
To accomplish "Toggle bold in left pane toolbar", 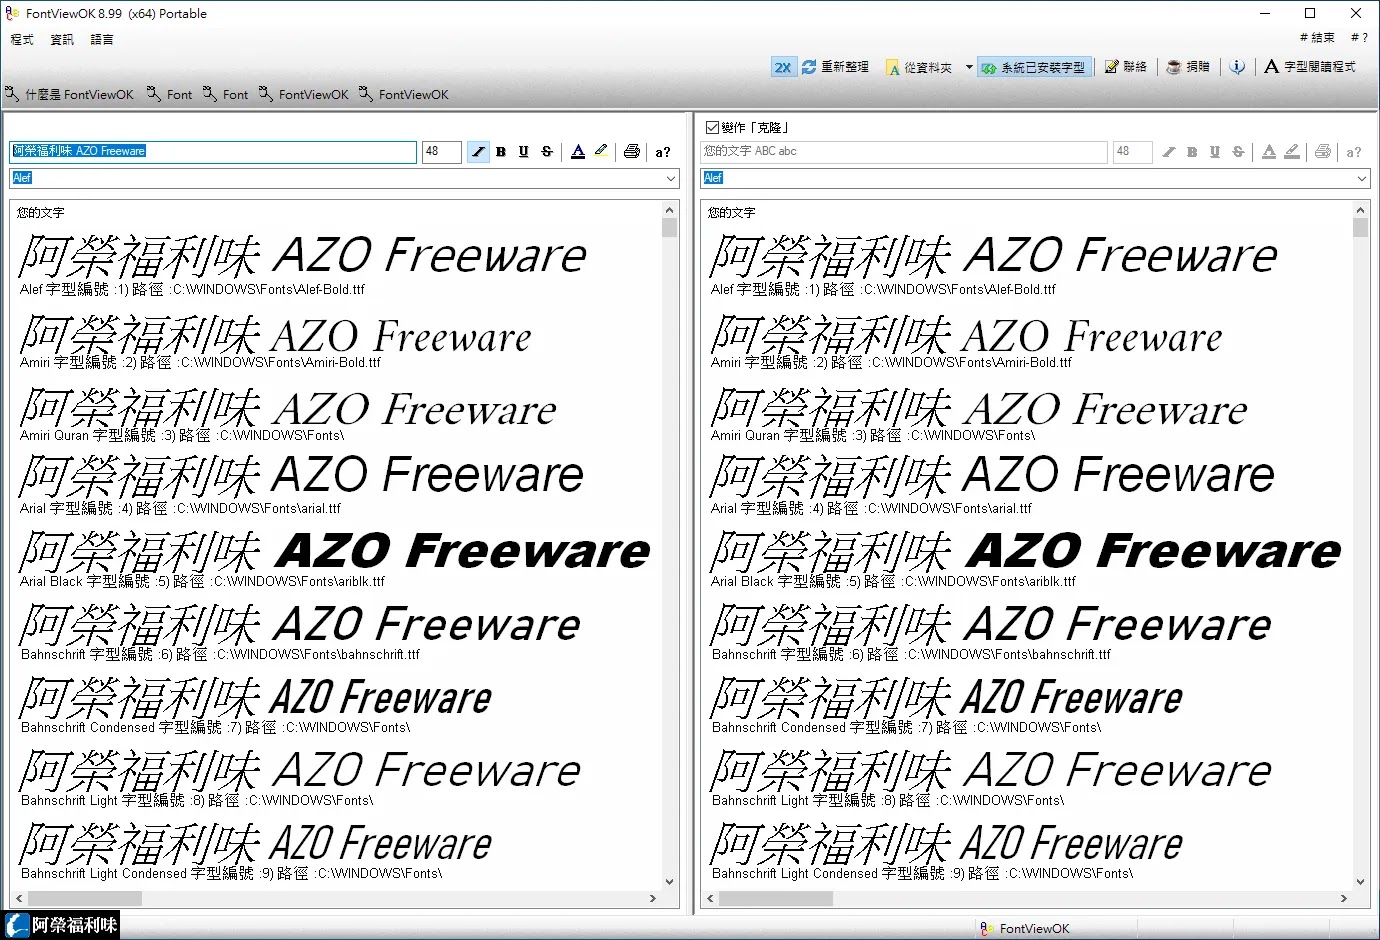I will click(501, 152).
